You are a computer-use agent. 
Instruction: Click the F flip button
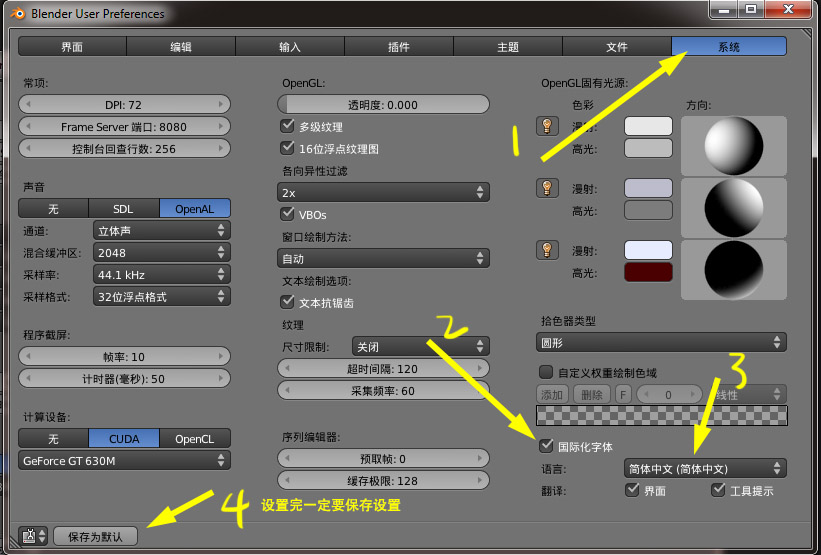[x=623, y=394]
